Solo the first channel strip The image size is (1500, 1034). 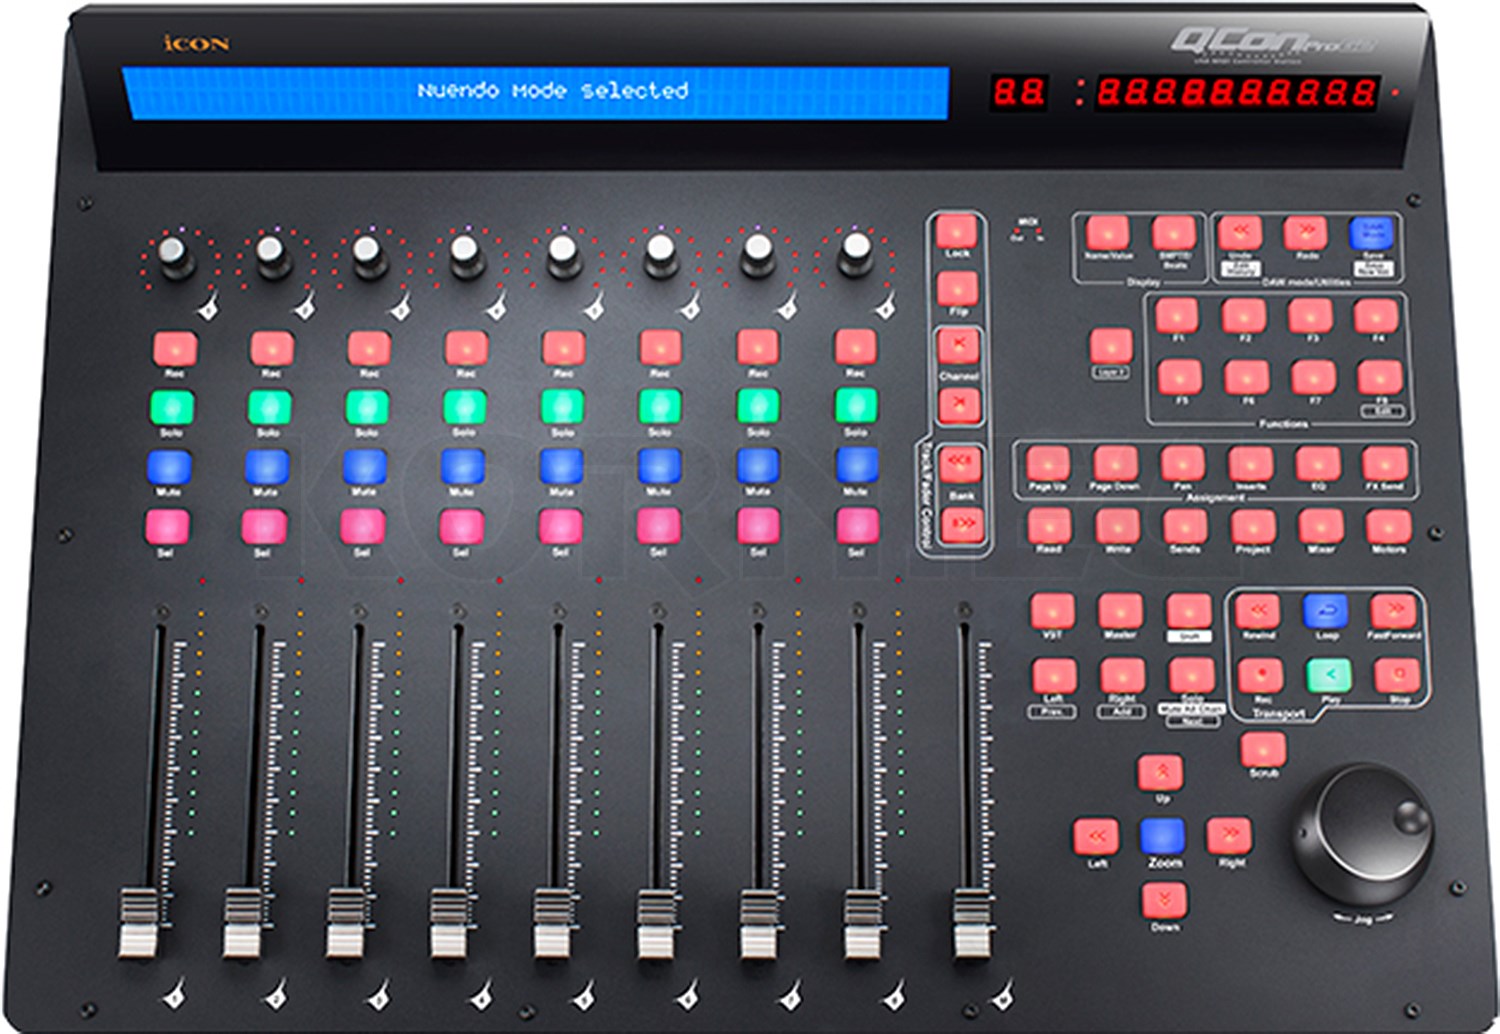point(169,405)
